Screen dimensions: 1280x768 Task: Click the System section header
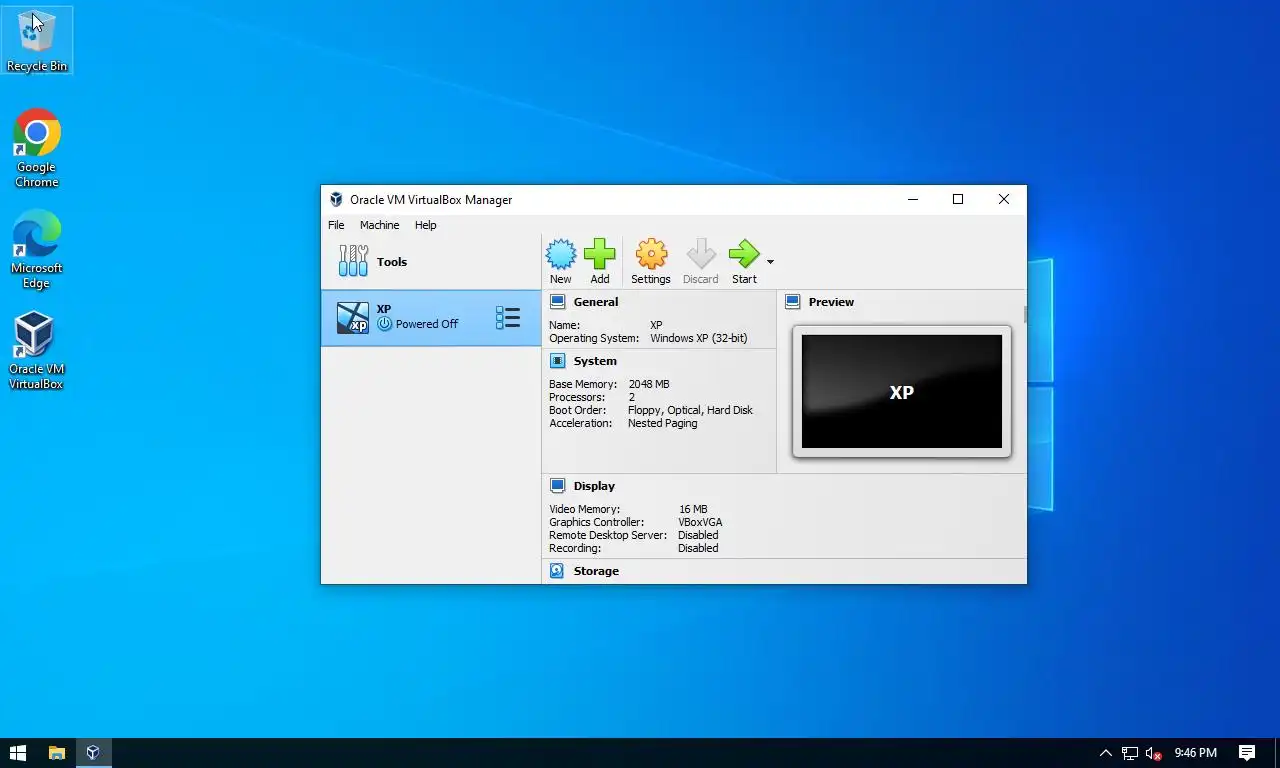pos(595,361)
